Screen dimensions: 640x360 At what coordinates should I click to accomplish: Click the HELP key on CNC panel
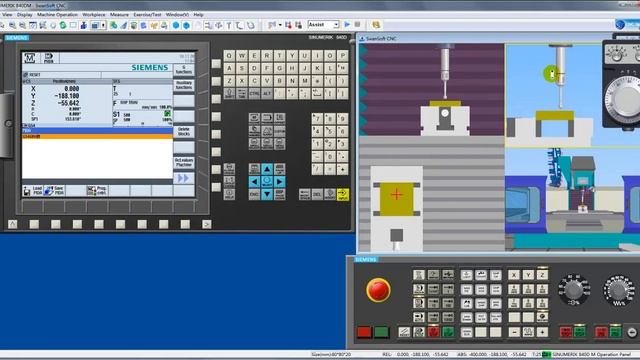tap(229, 194)
